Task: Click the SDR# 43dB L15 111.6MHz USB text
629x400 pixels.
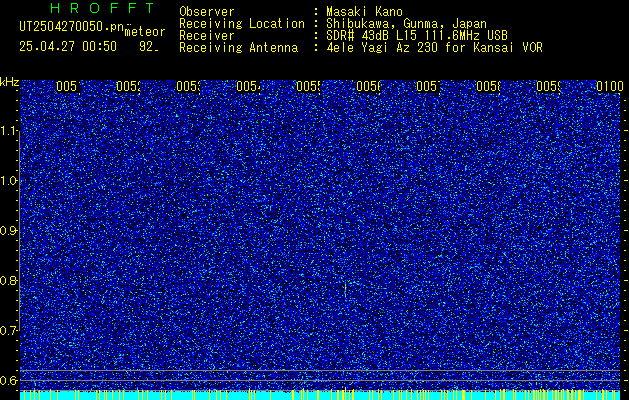Action: (417, 36)
